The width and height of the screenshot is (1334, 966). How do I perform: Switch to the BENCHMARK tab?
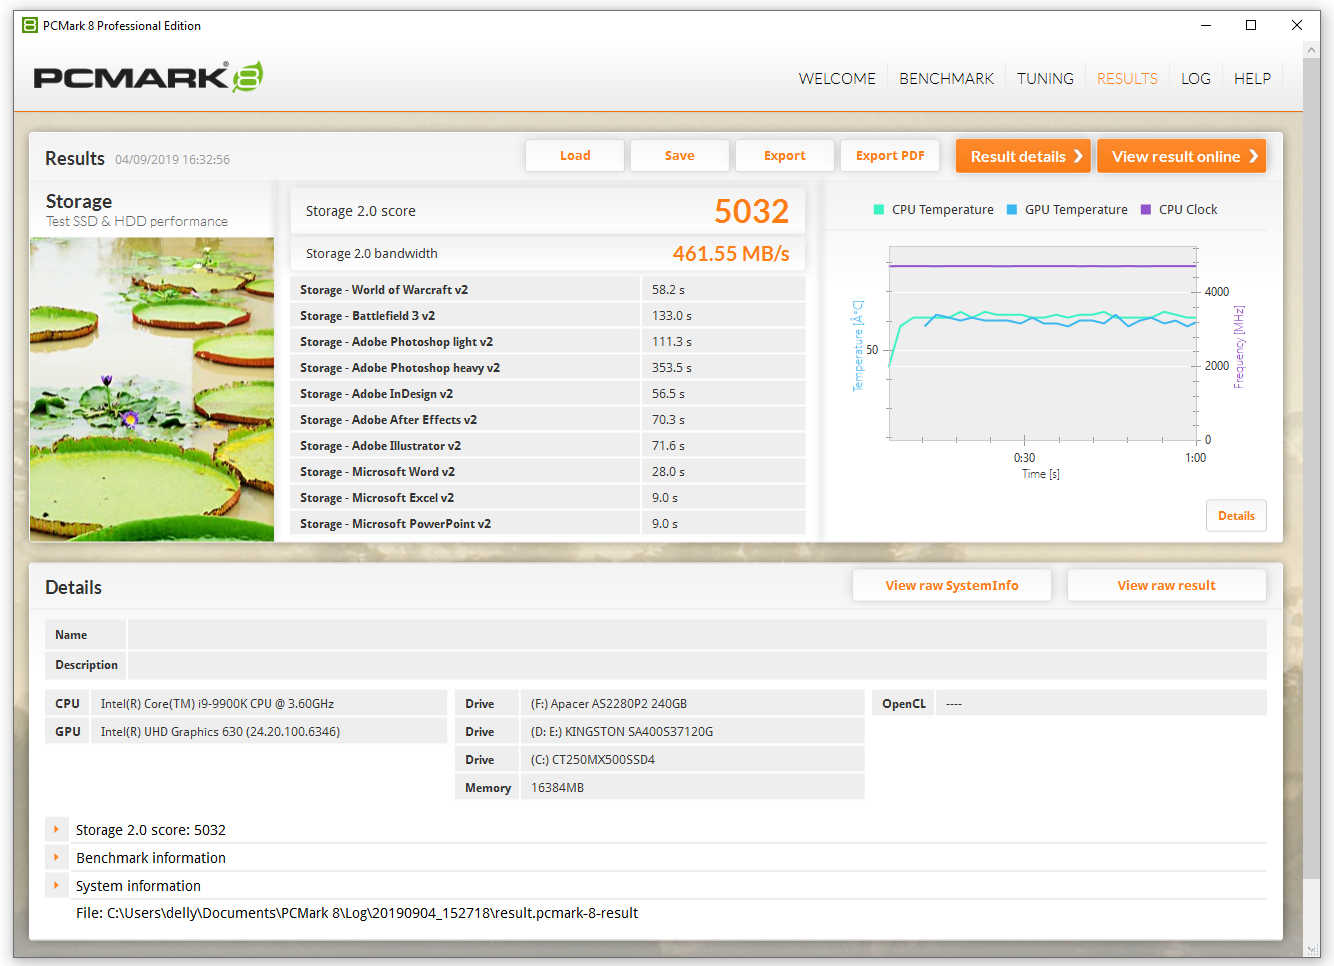(x=946, y=78)
